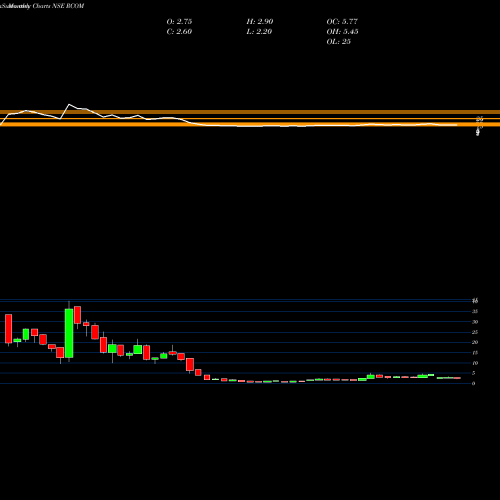
Task: Click the 30 price axis label
Action: tap(475, 322)
